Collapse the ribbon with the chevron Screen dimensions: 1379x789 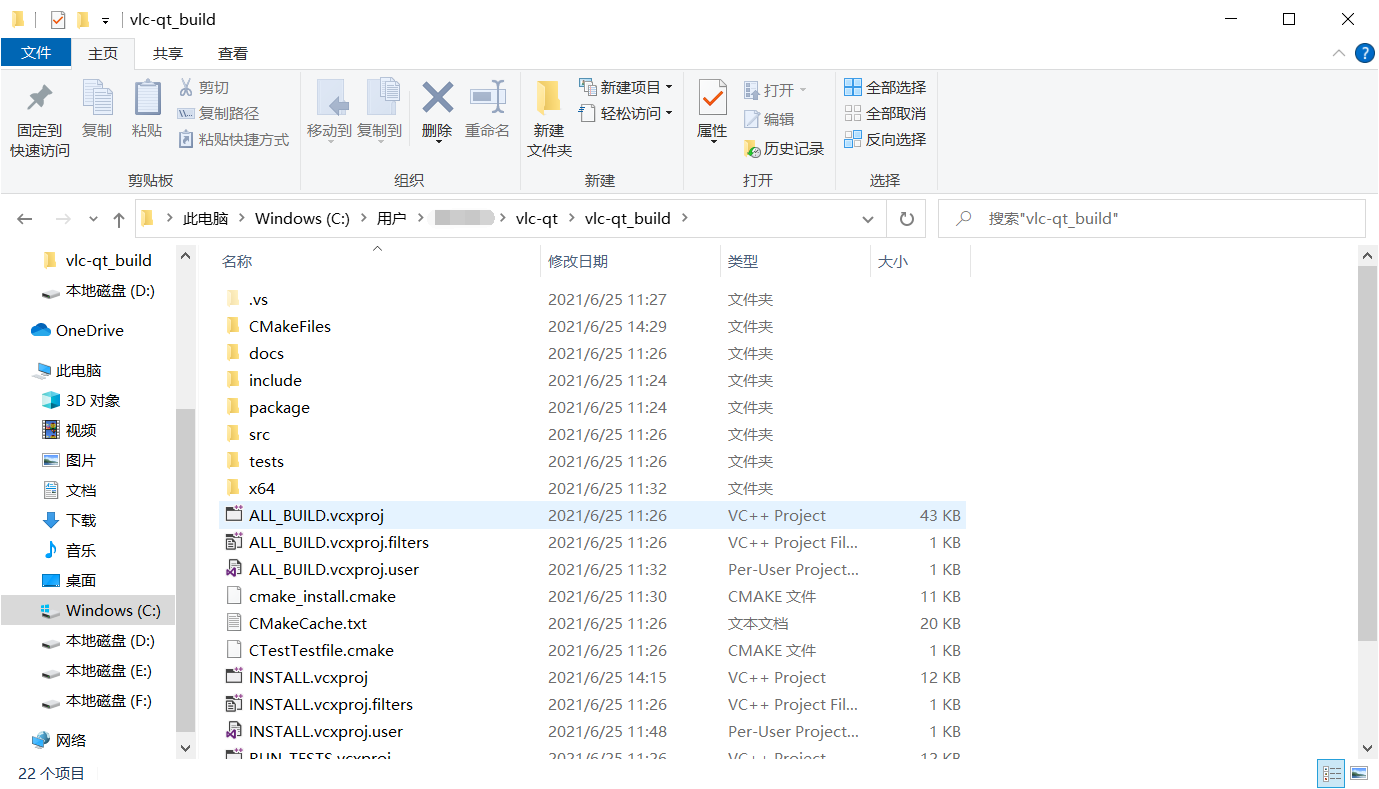(x=1338, y=53)
